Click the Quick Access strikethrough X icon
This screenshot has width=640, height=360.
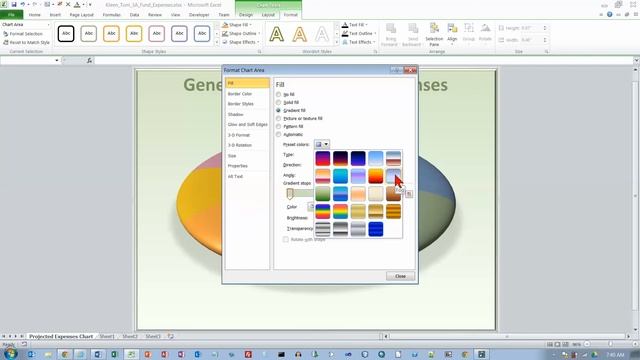pos(68,4)
